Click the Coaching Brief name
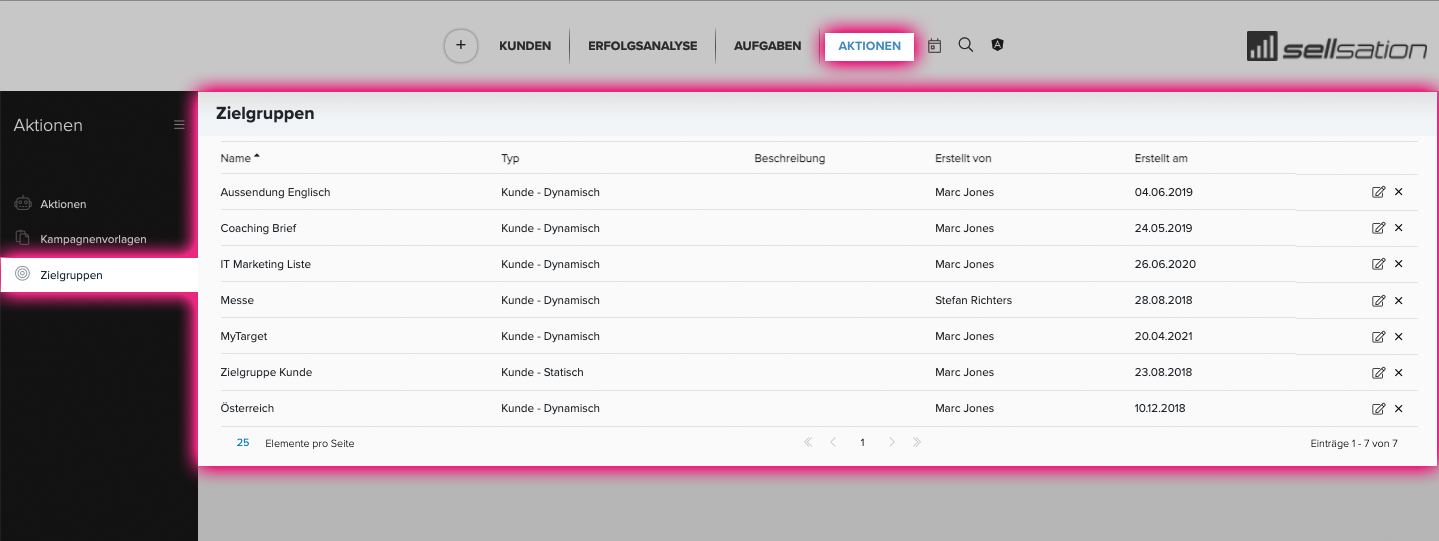This screenshot has height=541, width=1439. coord(258,228)
